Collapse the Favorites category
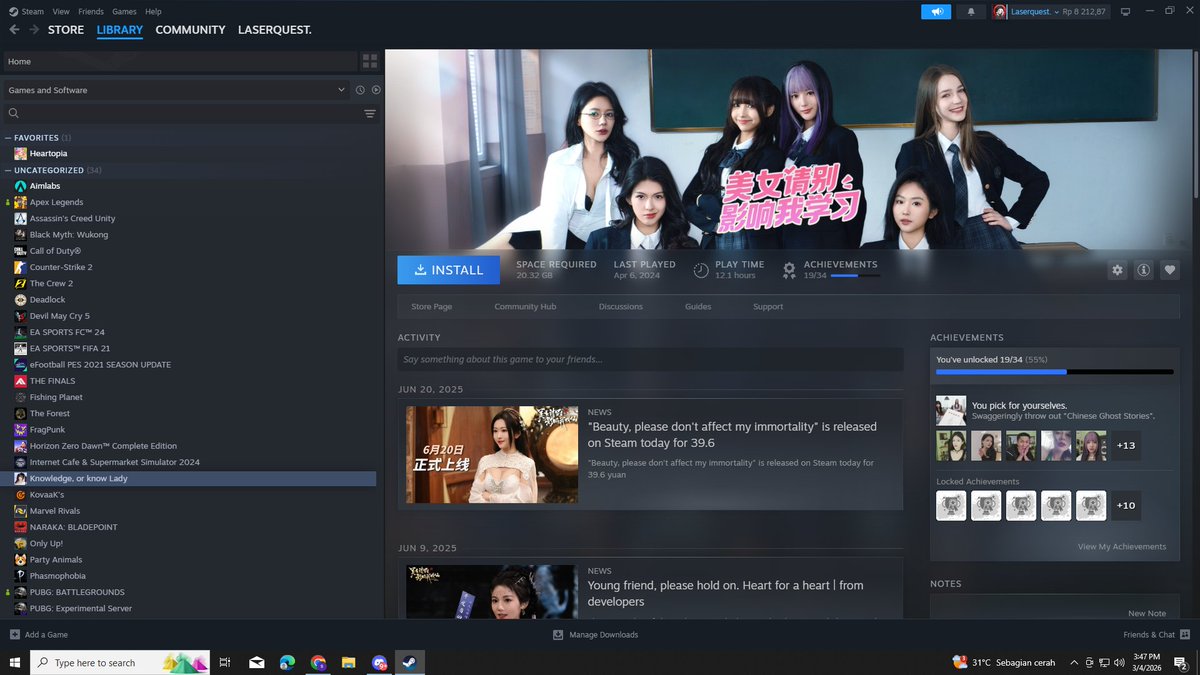This screenshot has height=675, width=1200. click(8, 137)
